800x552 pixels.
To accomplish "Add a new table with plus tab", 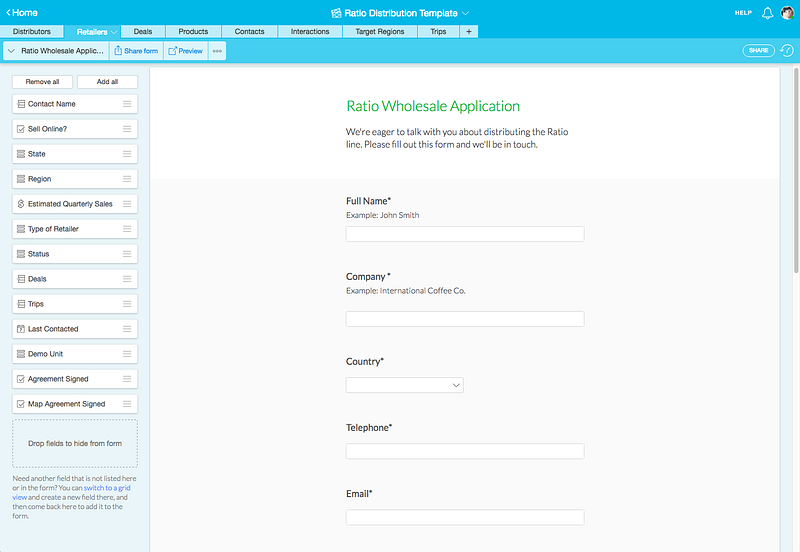I will click(x=469, y=32).
